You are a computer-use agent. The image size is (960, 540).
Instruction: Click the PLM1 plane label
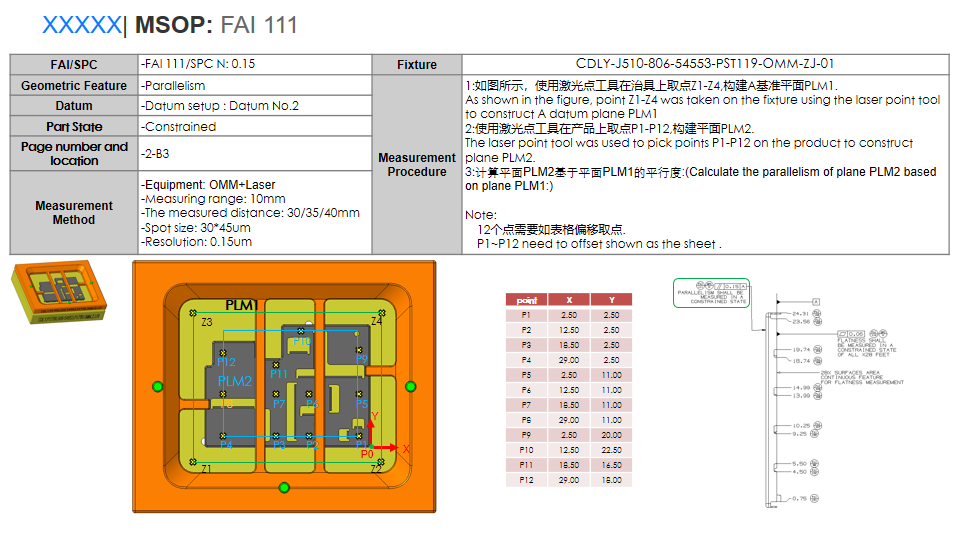(x=242, y=304)
